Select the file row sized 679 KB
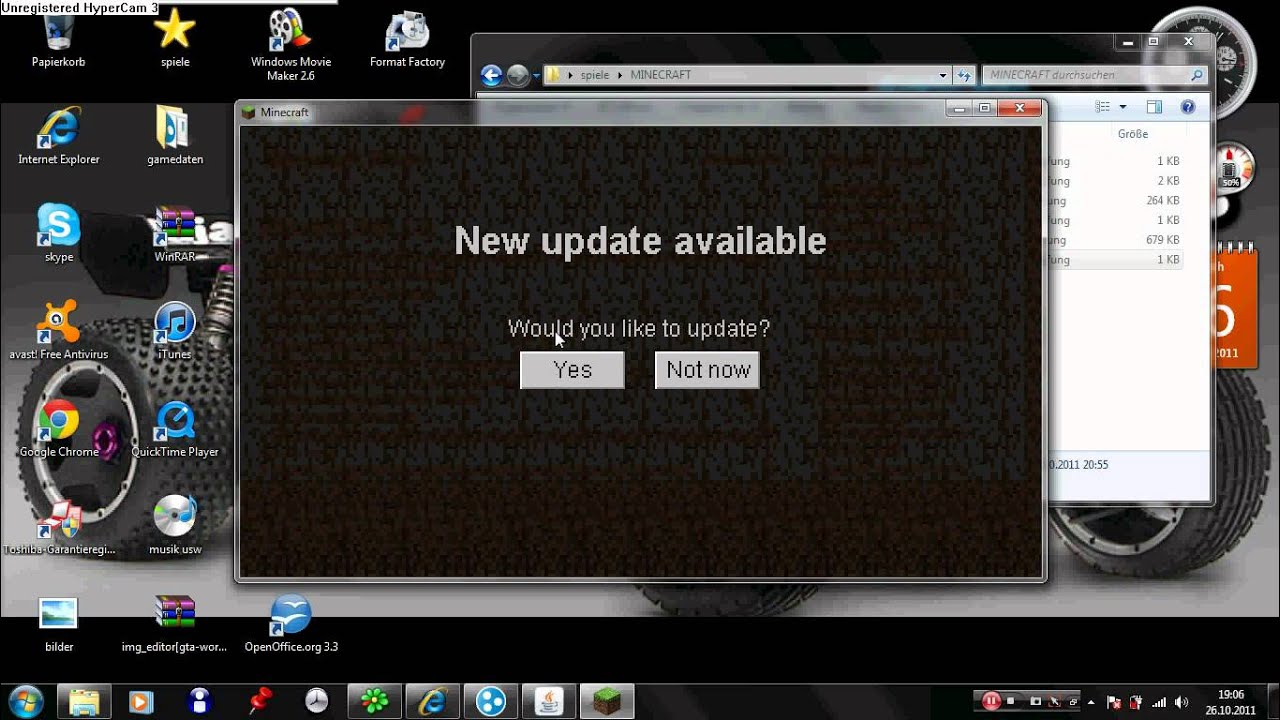 coord(1114,240)
